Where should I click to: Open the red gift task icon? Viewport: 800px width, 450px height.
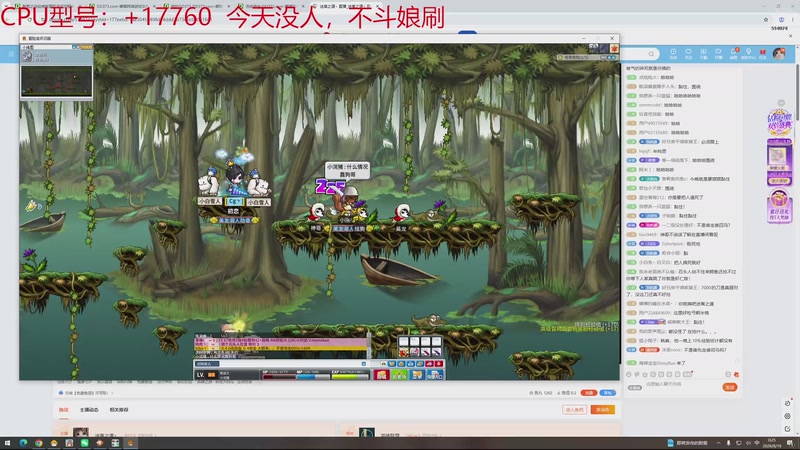763,53
